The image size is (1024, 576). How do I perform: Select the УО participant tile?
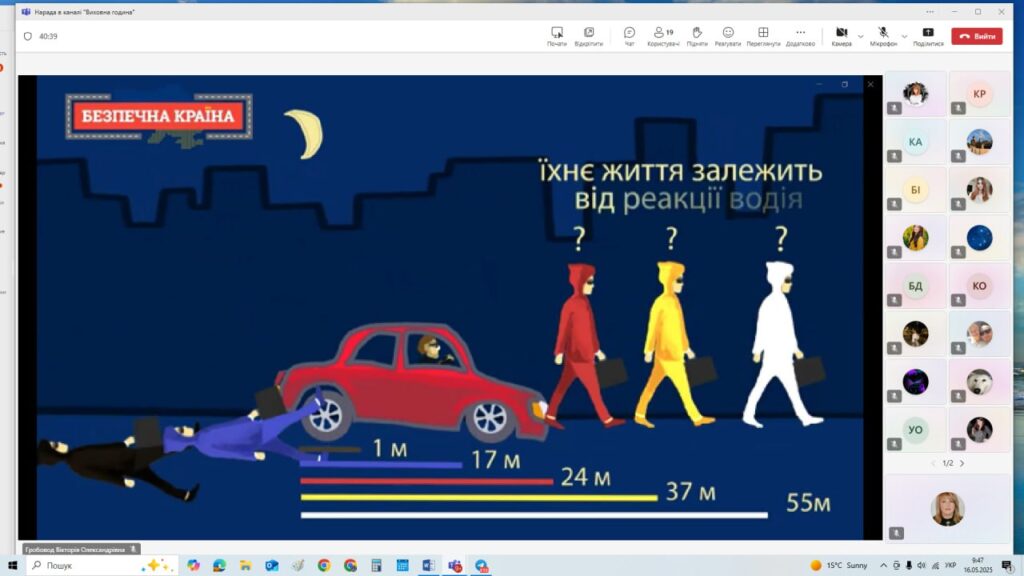tap(915, 429)
